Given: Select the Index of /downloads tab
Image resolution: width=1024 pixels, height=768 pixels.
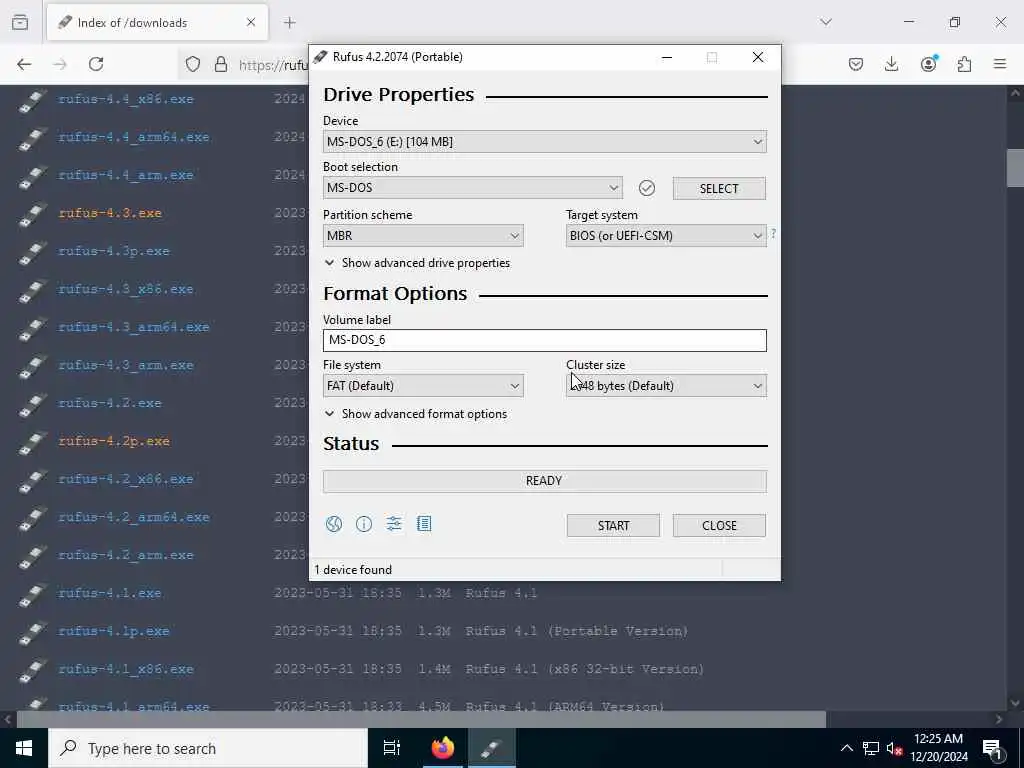Looking at the screenshot, I should [157, 22].
